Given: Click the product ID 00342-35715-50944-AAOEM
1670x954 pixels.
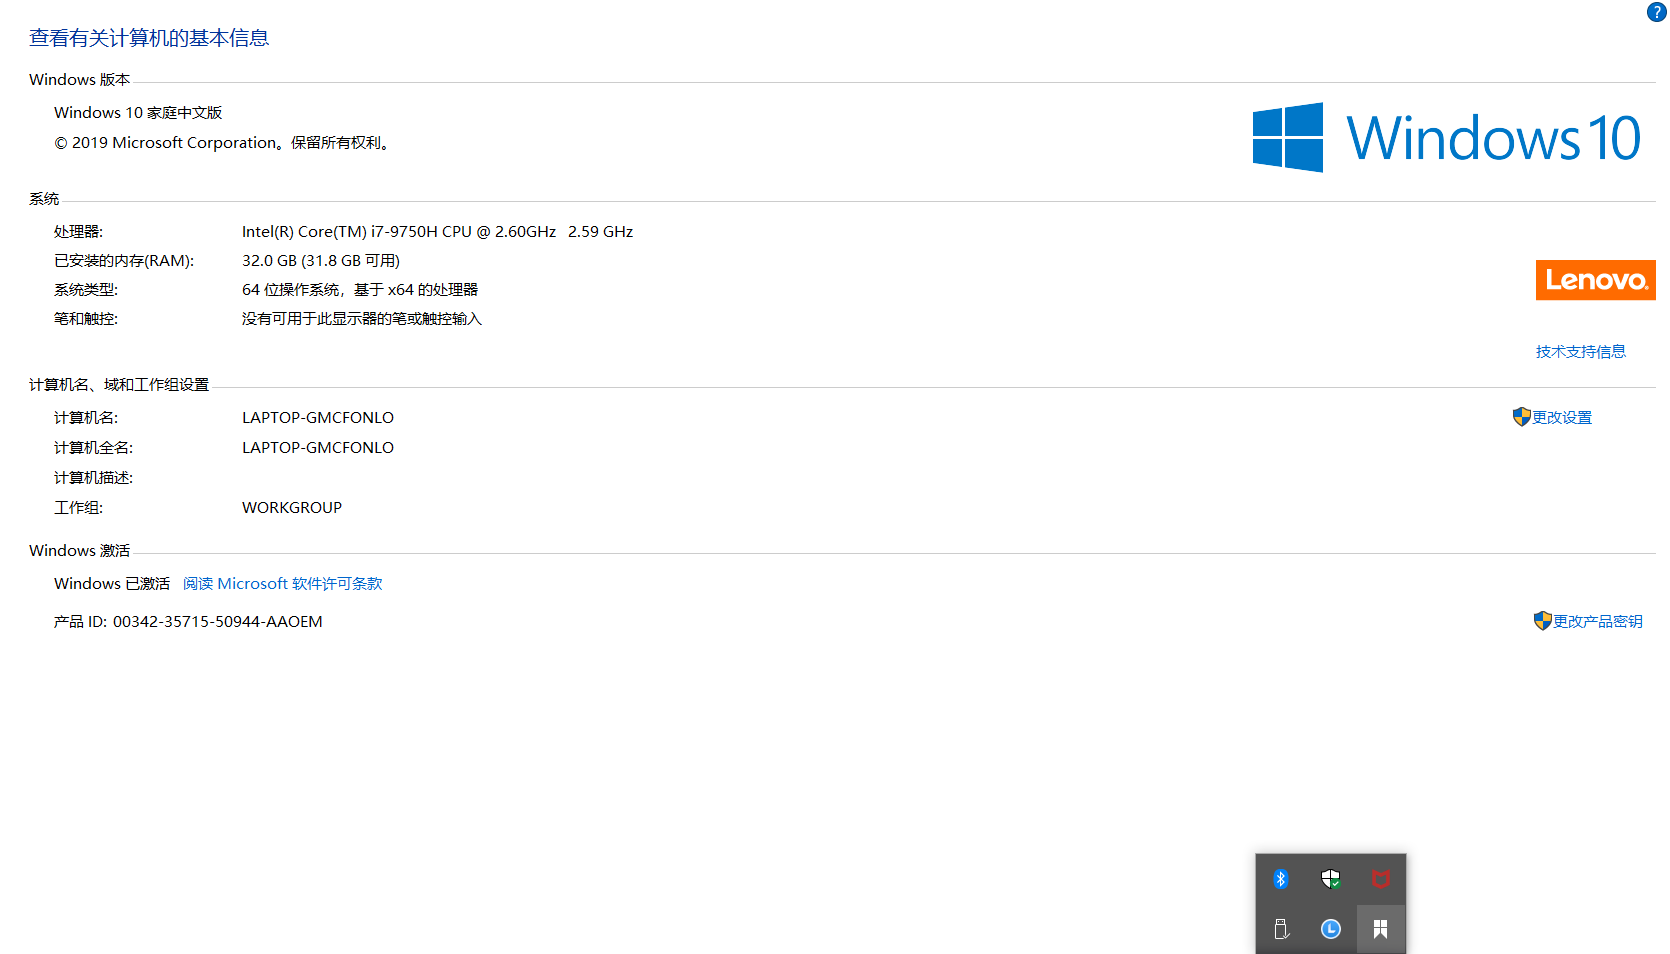Looking at the screenshot, I should click(218, 621).
